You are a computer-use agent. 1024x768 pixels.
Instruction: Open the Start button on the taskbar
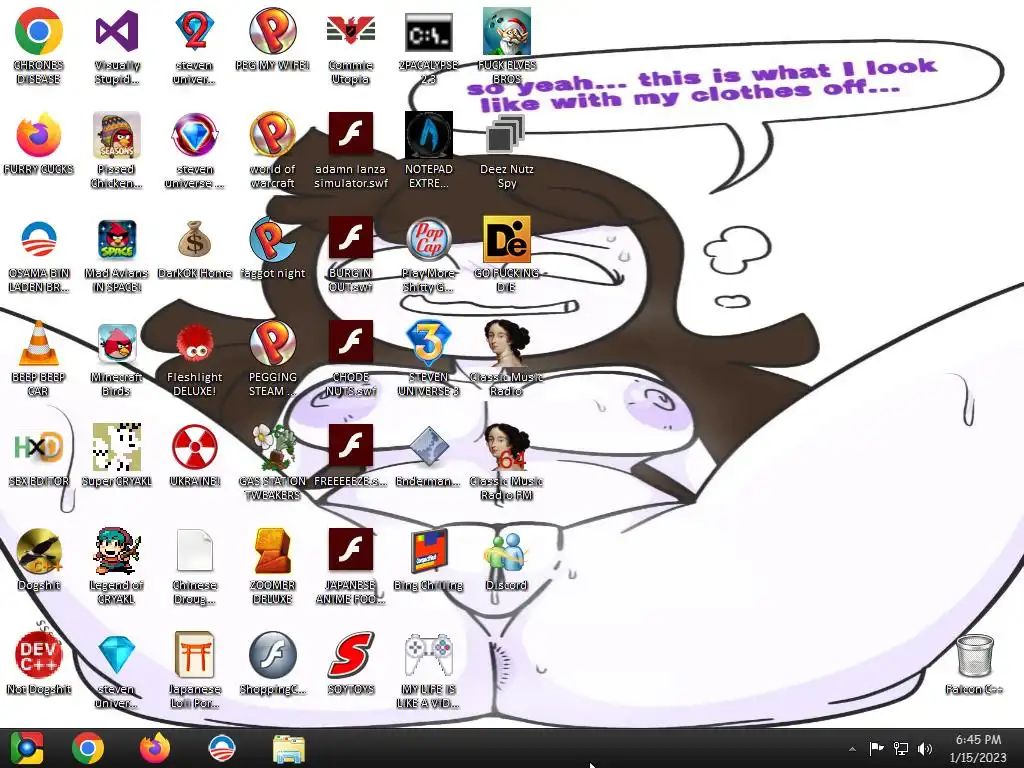26,748
